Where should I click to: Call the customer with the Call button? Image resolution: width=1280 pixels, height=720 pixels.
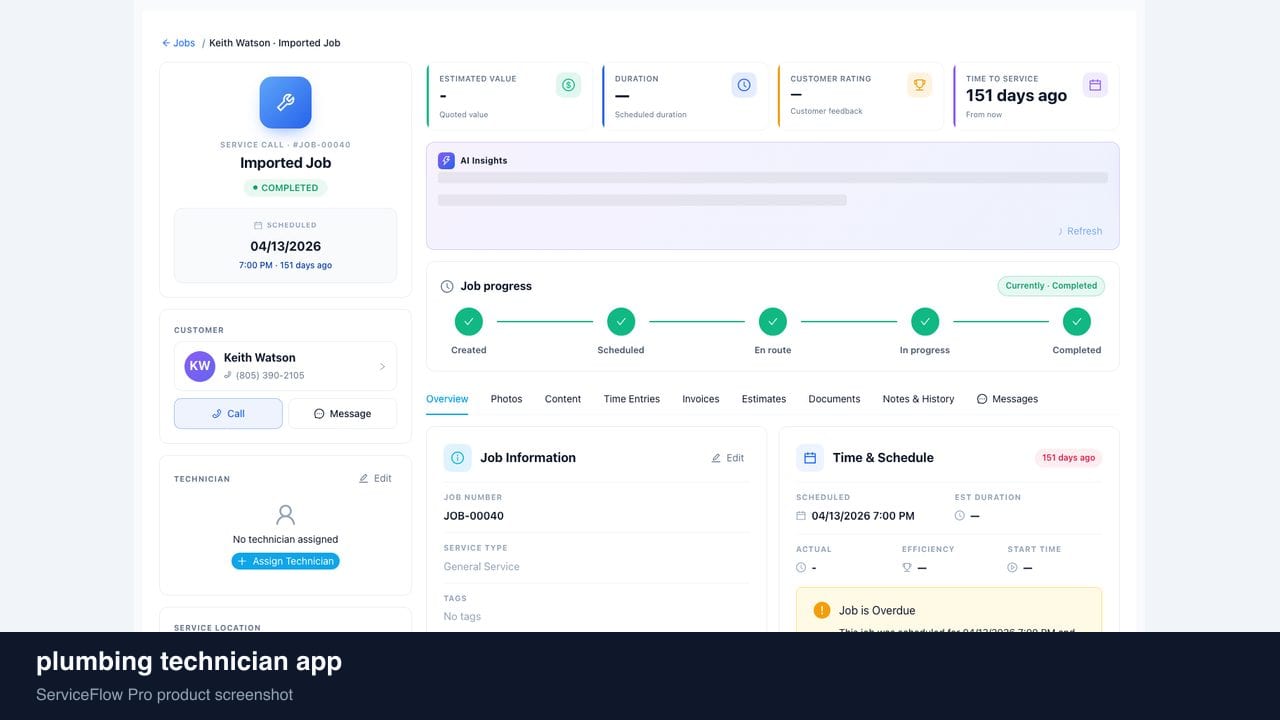point(228,414)
